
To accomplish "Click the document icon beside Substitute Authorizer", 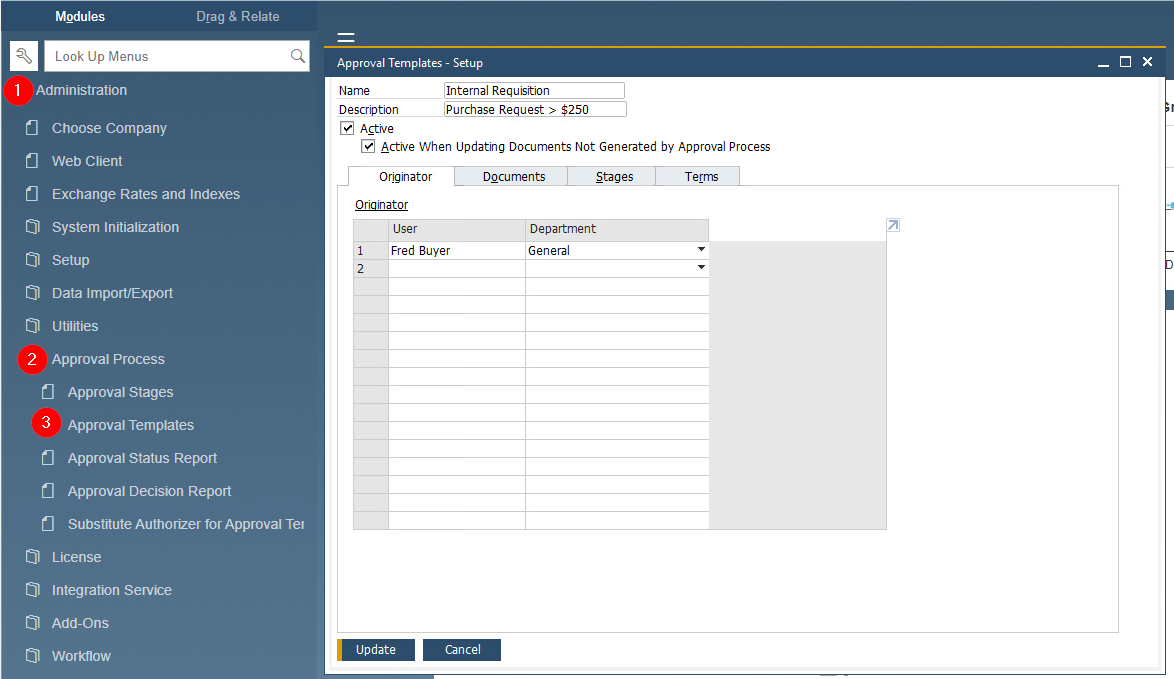I will 48,523.
